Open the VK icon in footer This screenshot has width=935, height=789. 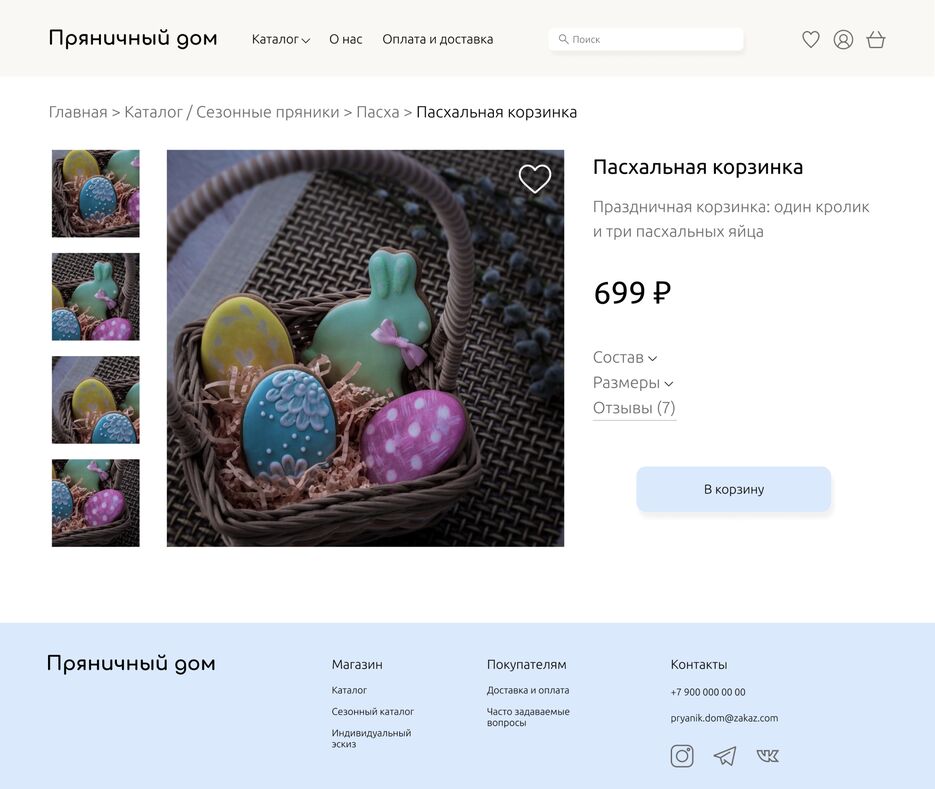pos(767,756)
